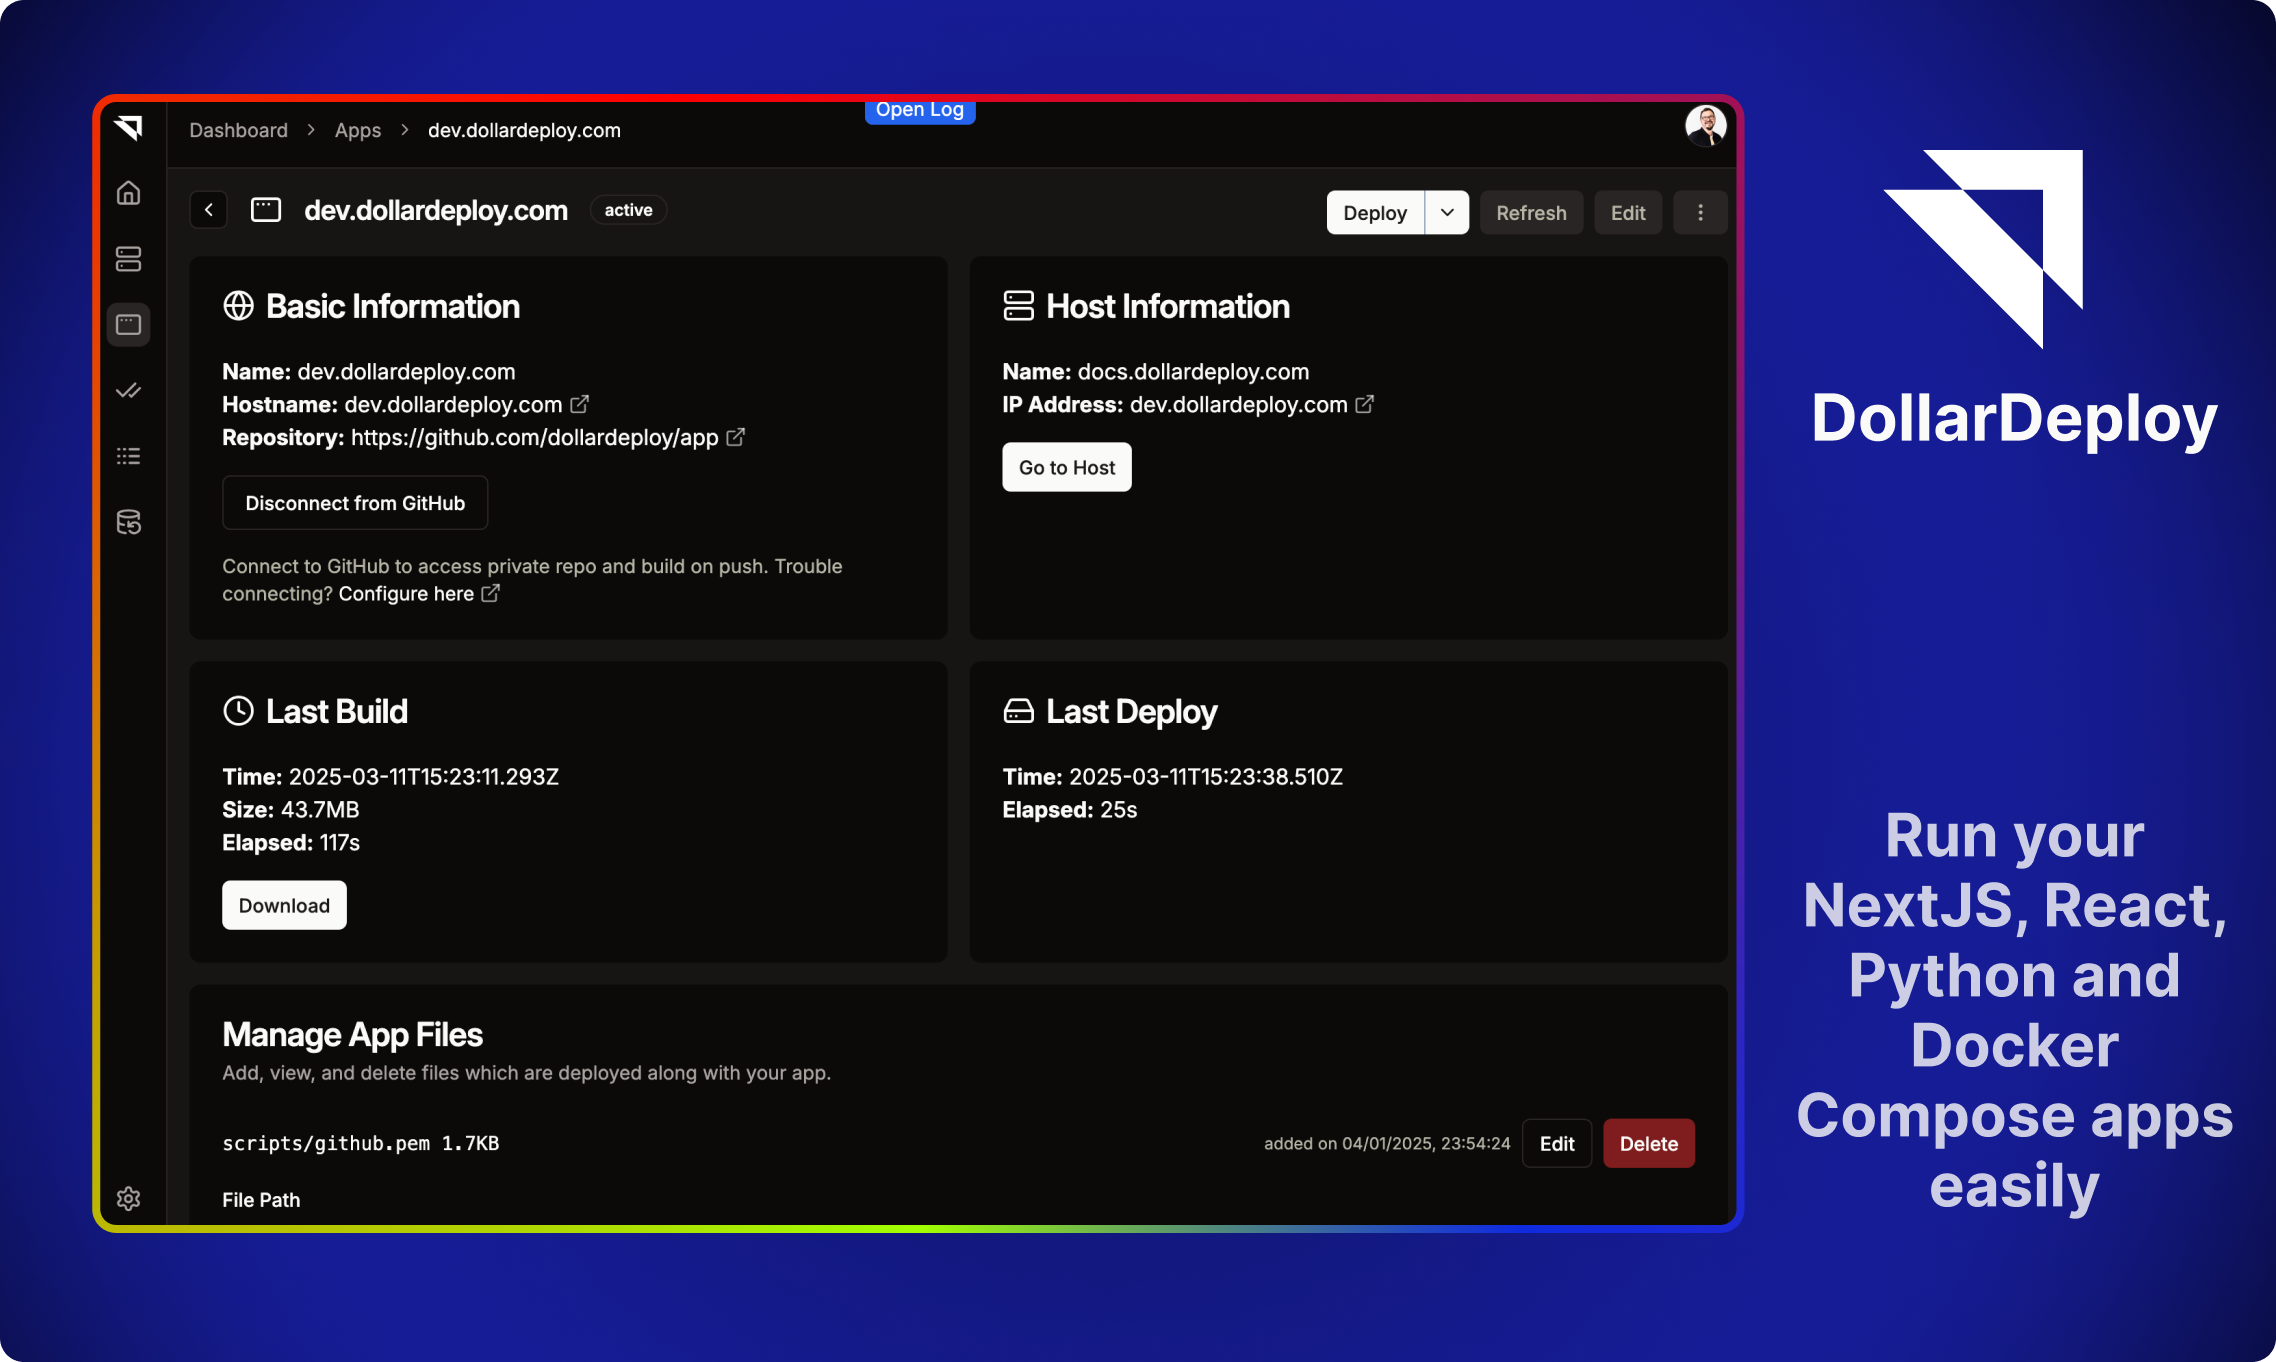Click the Last Build time value
Viewport: 2276px width, 1362px height.
[x=424, y=776]
